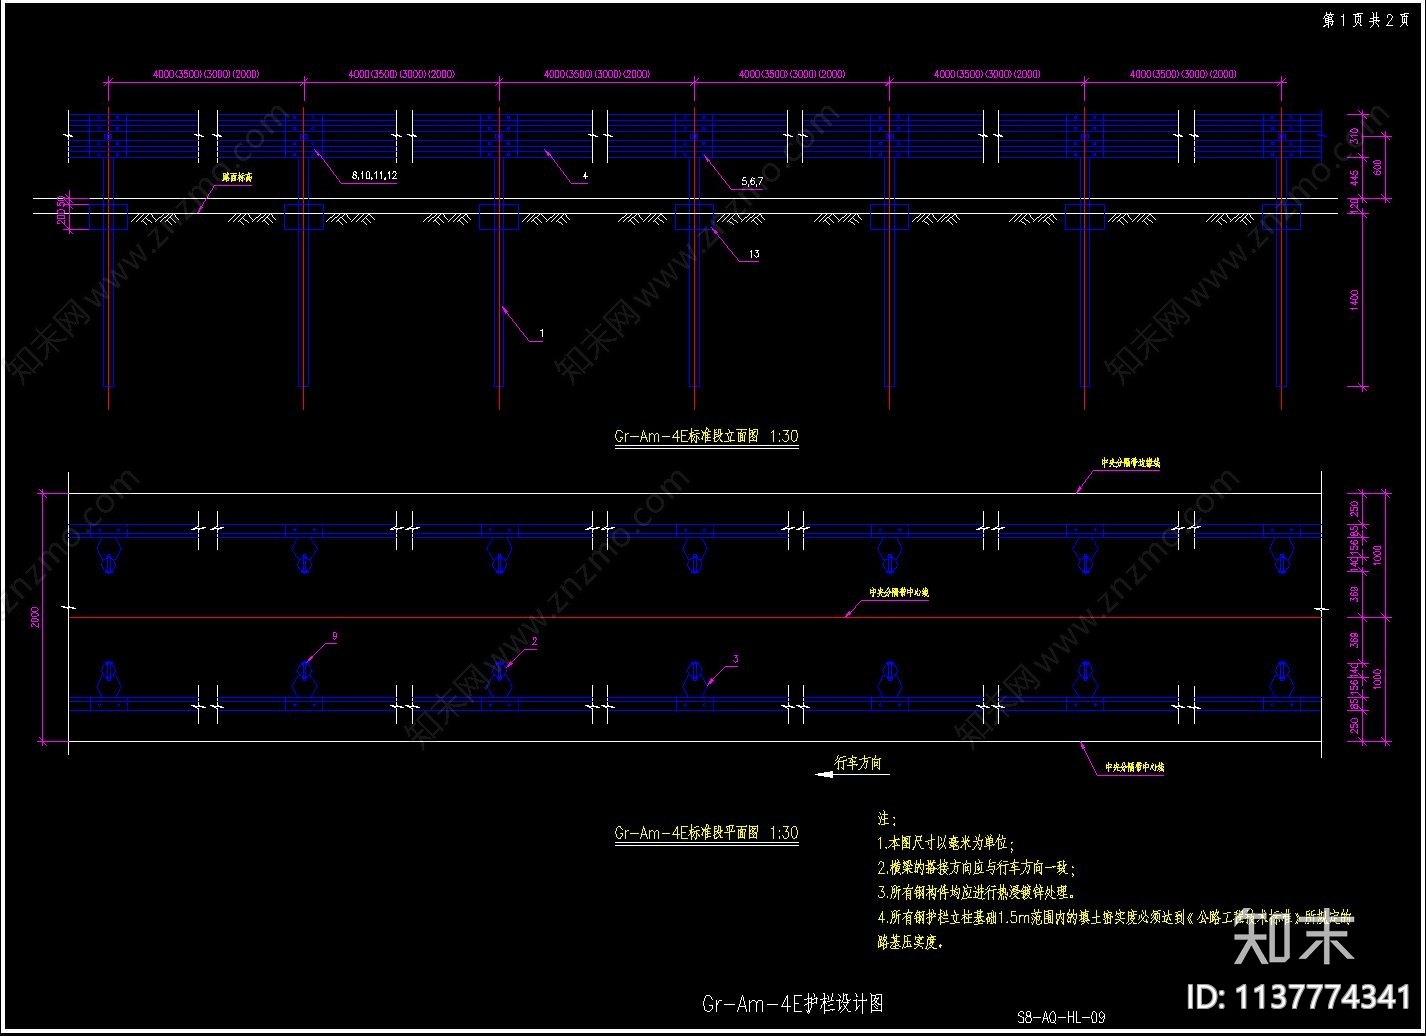Select the callout label "5,6,7"

point(752,182)
